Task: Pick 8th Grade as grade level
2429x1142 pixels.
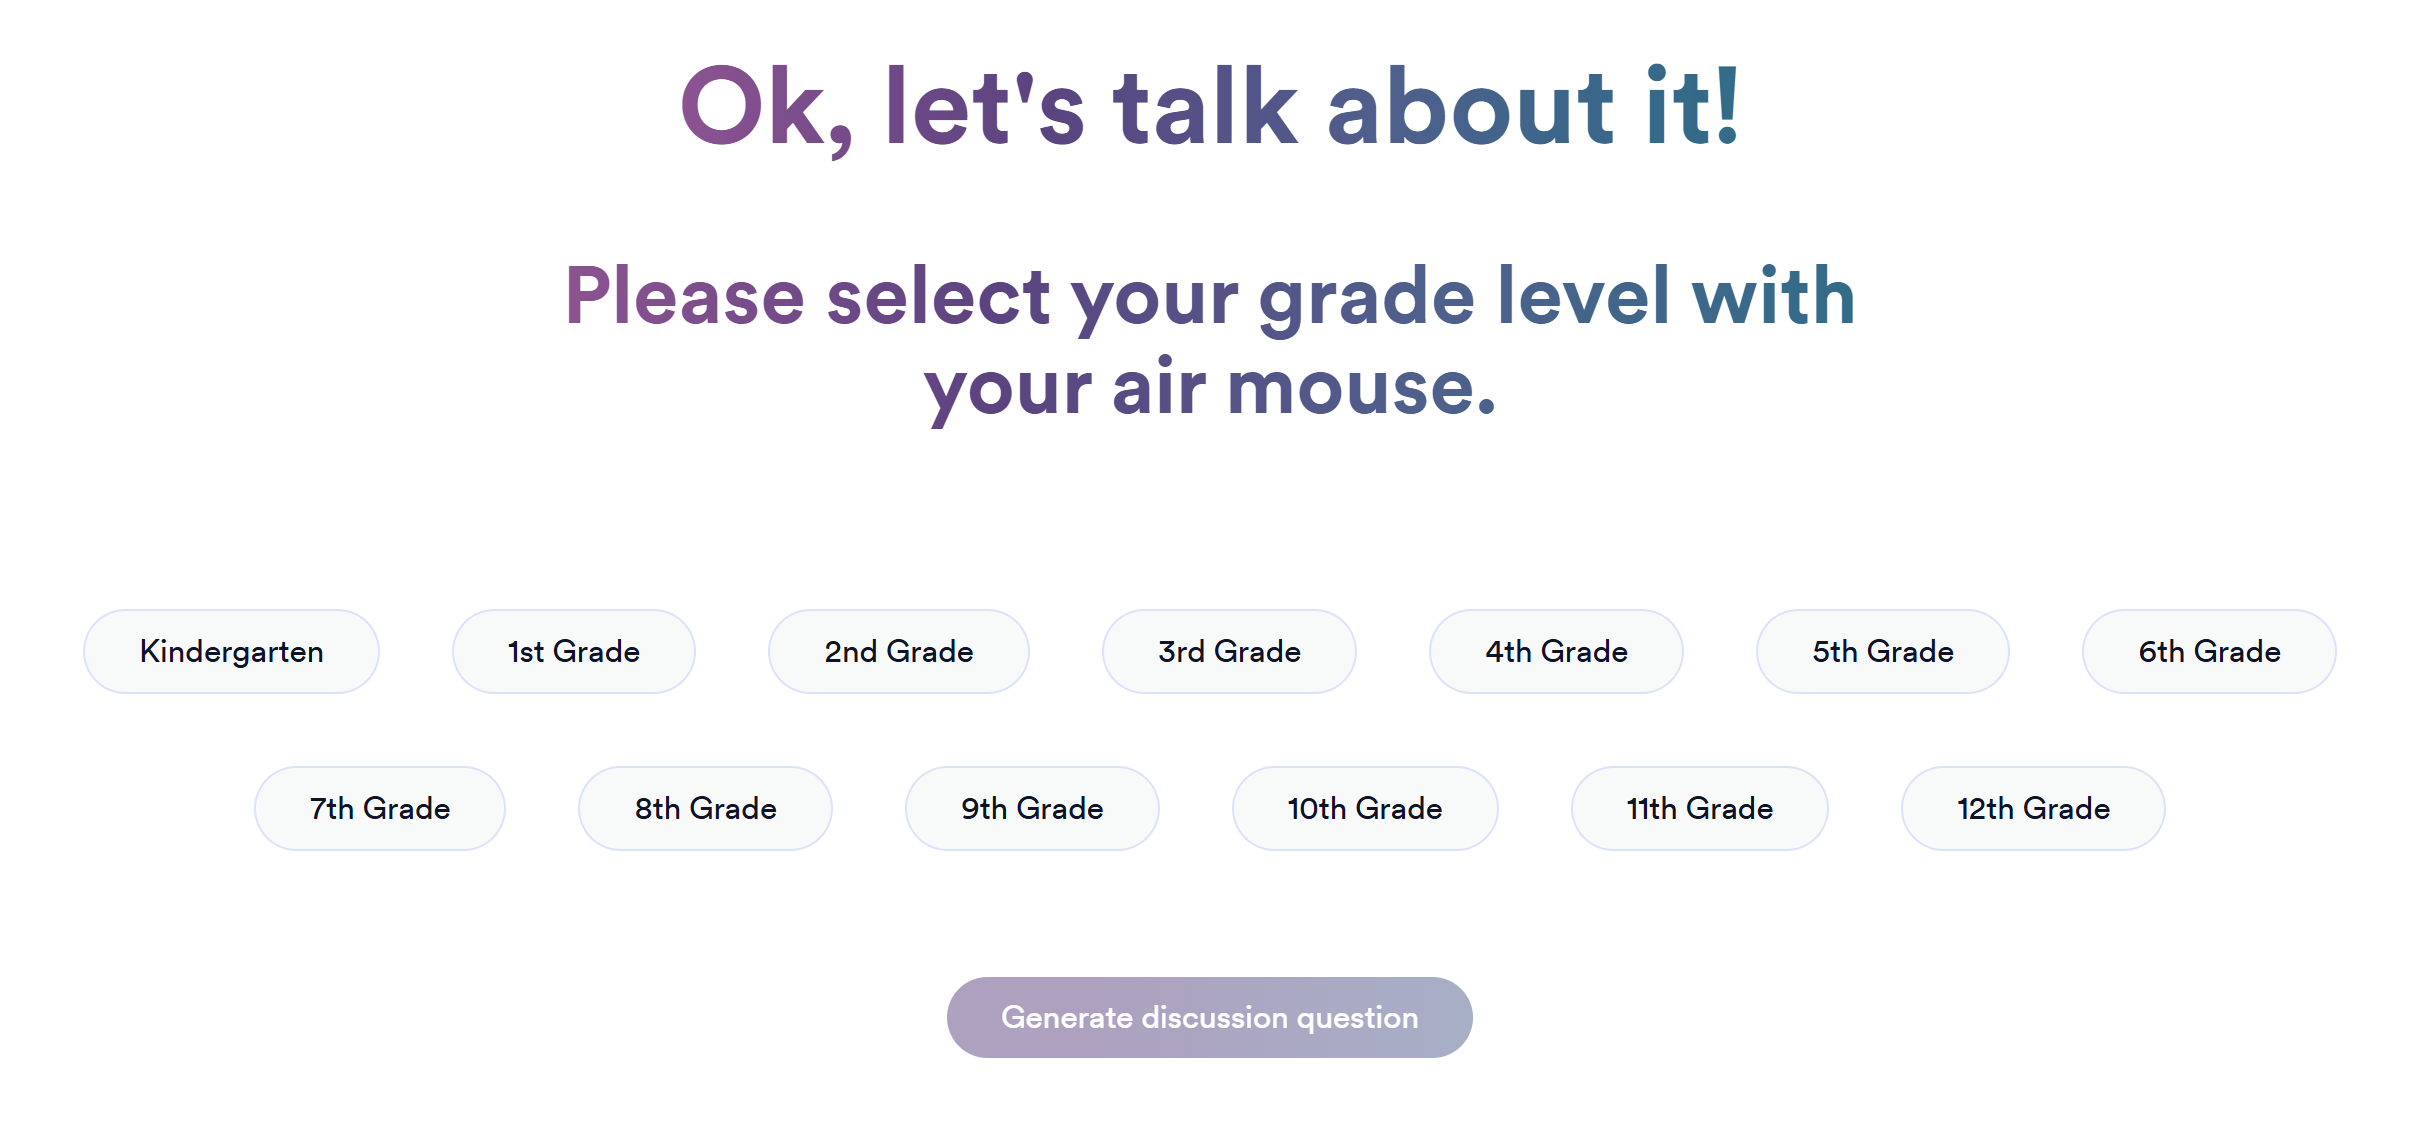Action: (x=705, y=809)
